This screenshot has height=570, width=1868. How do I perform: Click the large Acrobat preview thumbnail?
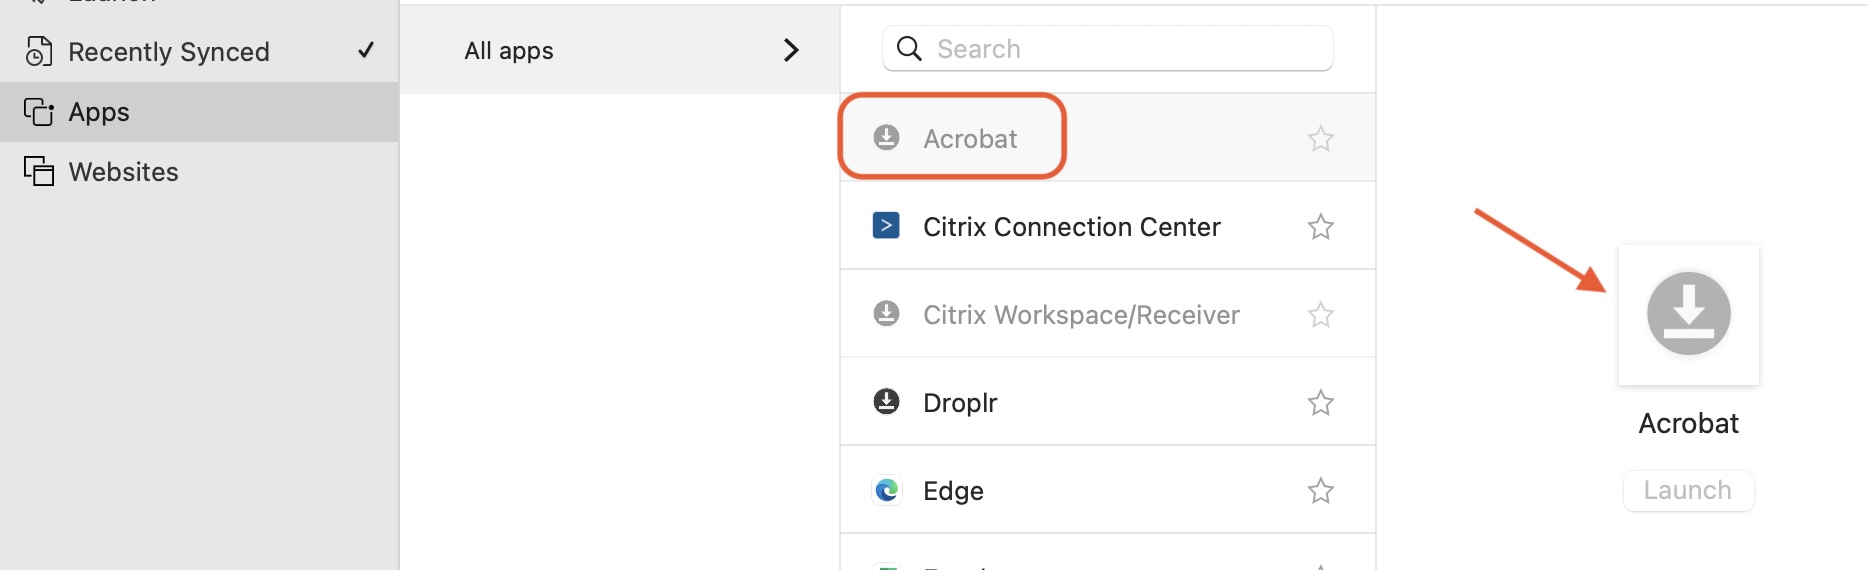[1689, 314]
